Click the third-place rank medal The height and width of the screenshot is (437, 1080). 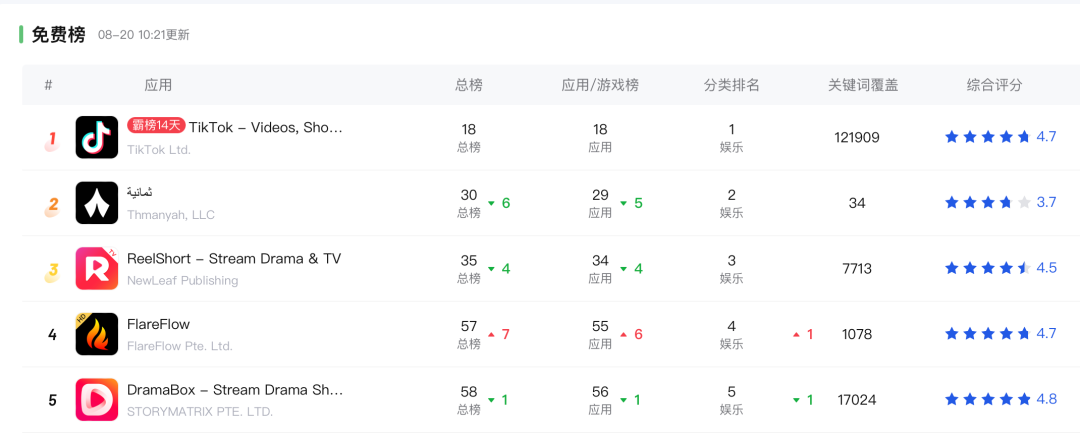pyautogui.click(x=52, y=271)
